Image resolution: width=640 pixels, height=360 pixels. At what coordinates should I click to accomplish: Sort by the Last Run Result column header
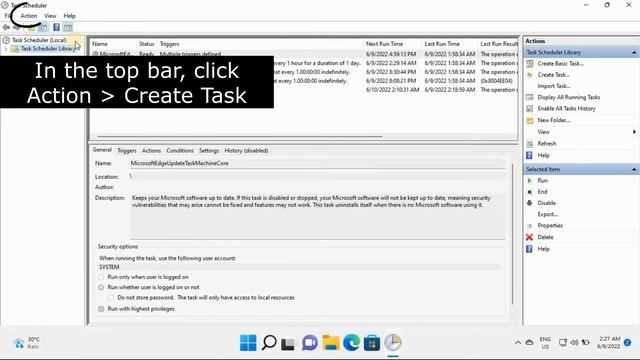tap(499, 44)
